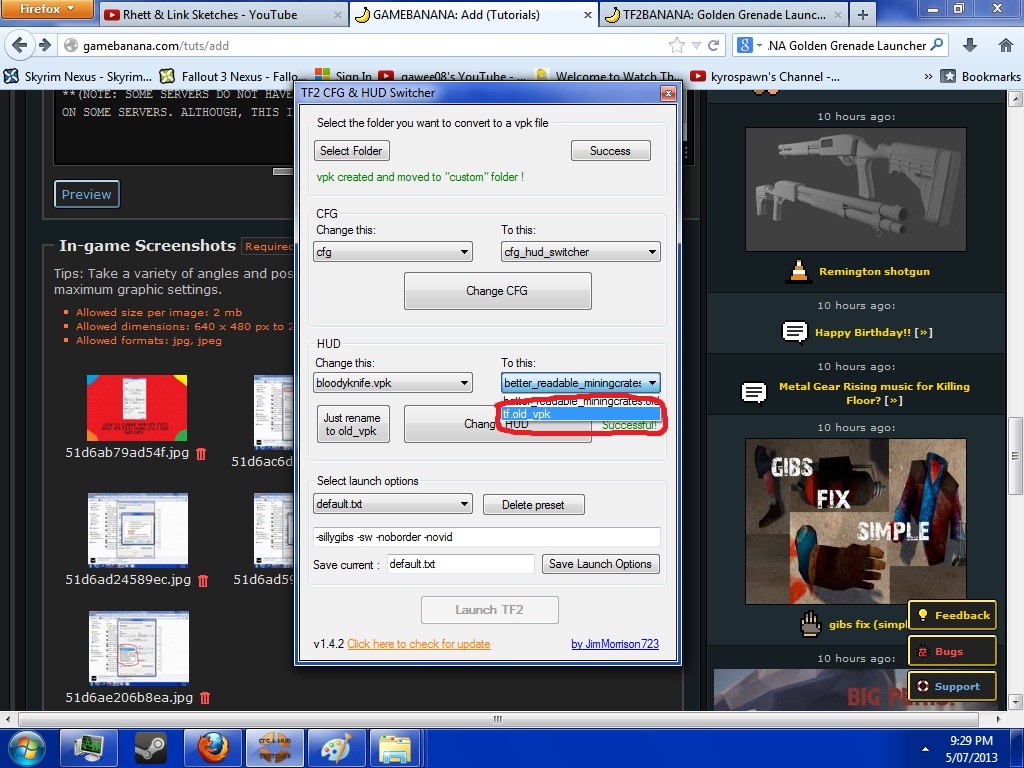
Task: Open 'Click here to check for update' link
Action: pyautogui.click(x=419, y=644)
